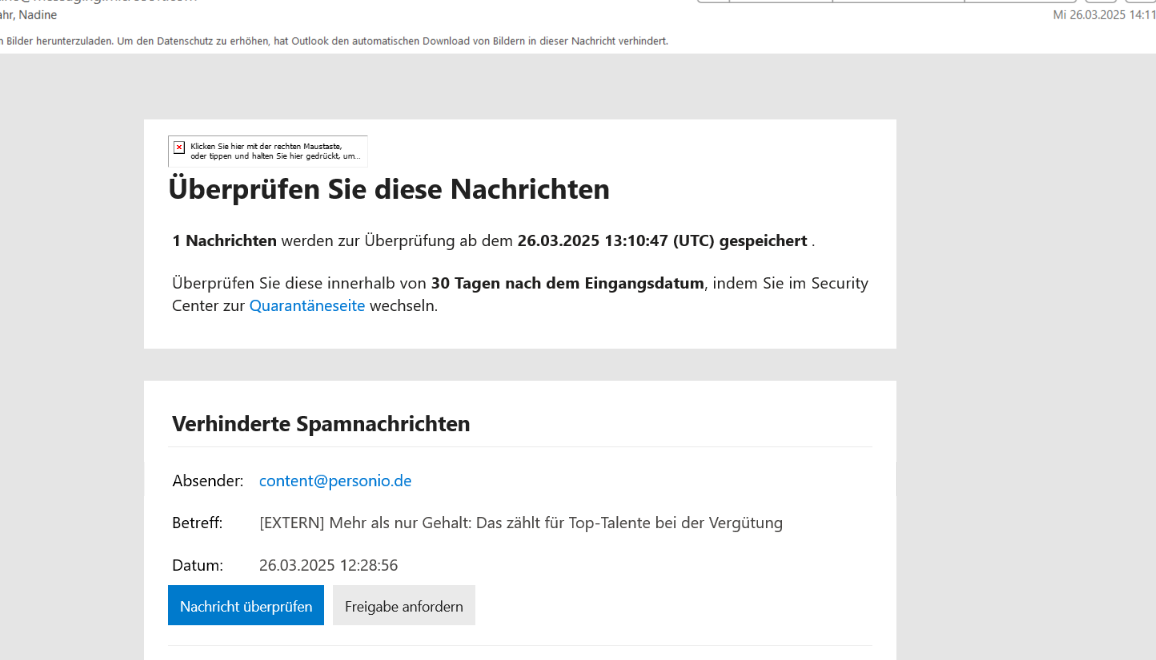This screenshot has width=1156, height=660.
Task: Click the Absender label
Action: point(207,481)
